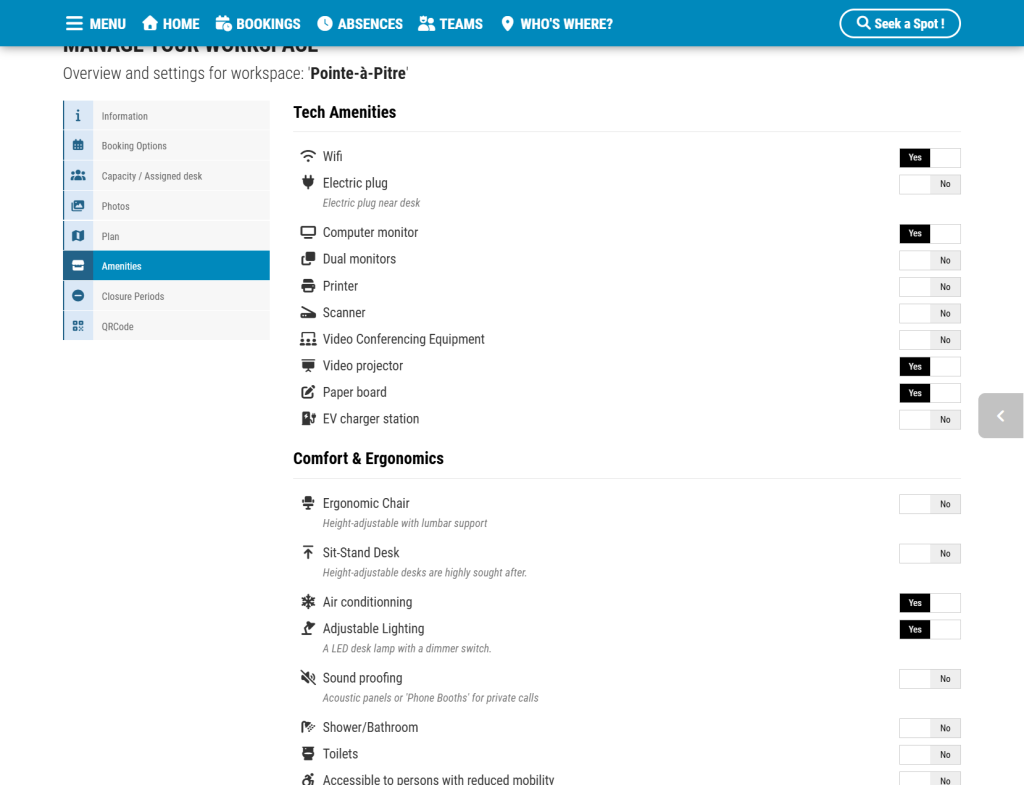Image resolution: width=1024 pixels, height=785 pixels.
Task: Click the Dual monitors icon
Action: click(308, 259)
